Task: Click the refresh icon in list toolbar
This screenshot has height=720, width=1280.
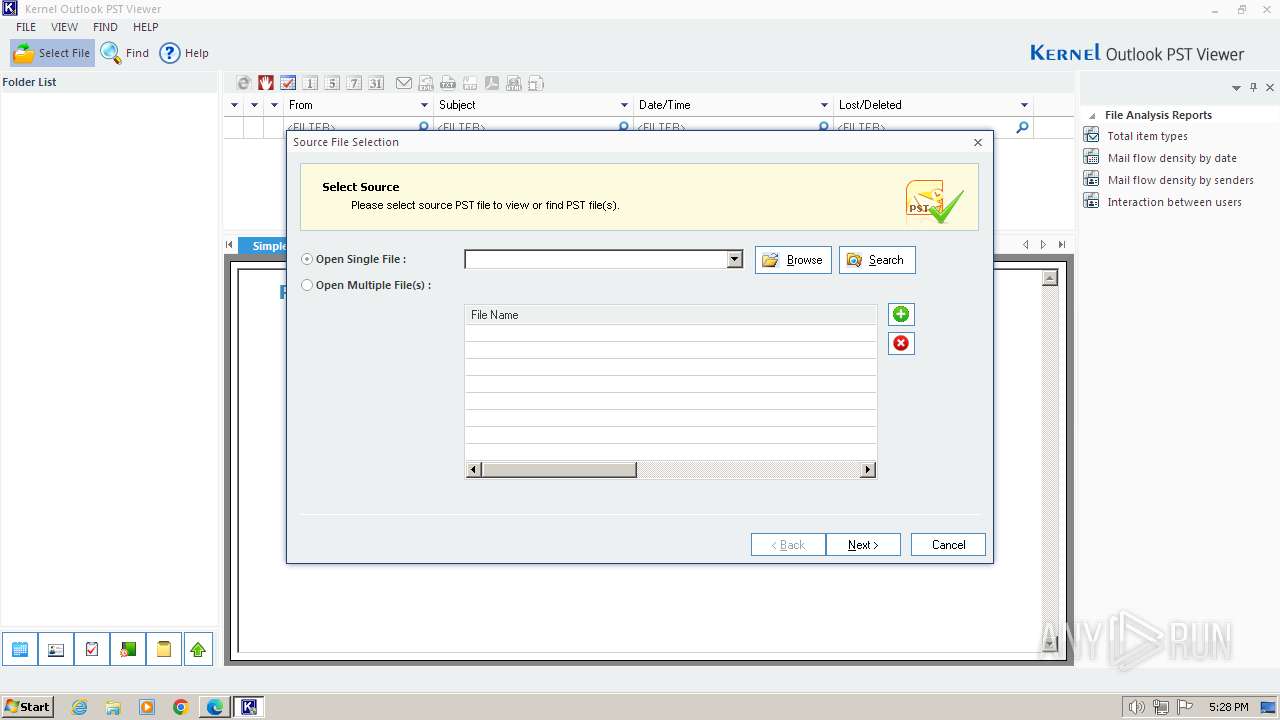Action: [243, 83]
